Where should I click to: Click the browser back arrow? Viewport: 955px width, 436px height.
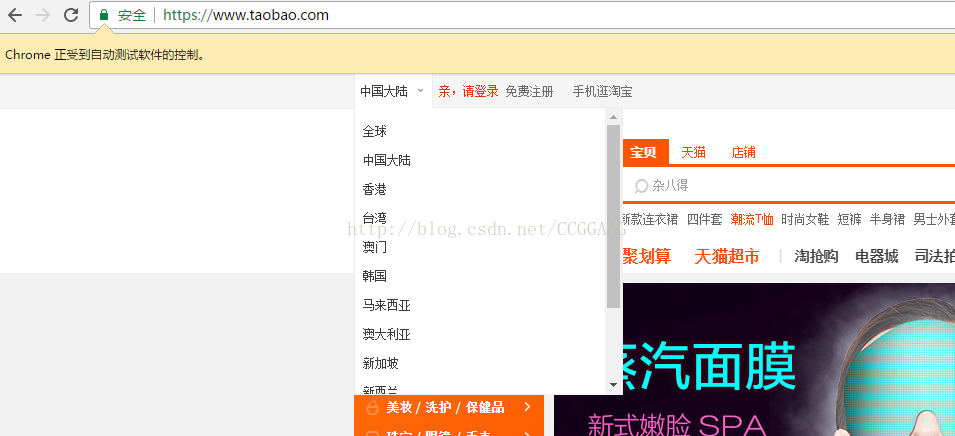(x=15, y=15)
